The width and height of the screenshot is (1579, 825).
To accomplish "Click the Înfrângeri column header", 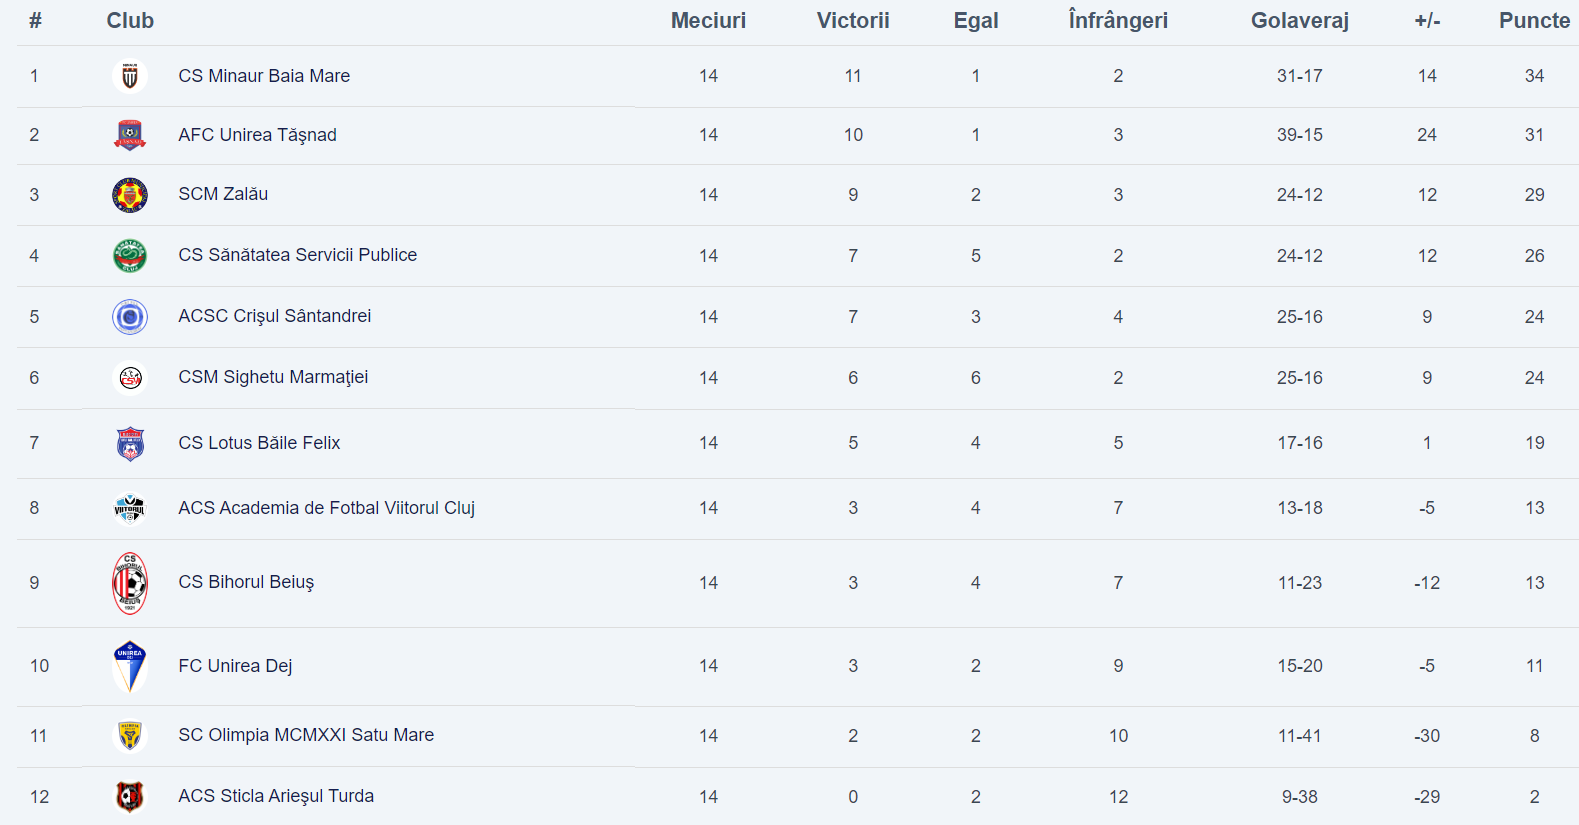I will 1118,21.
